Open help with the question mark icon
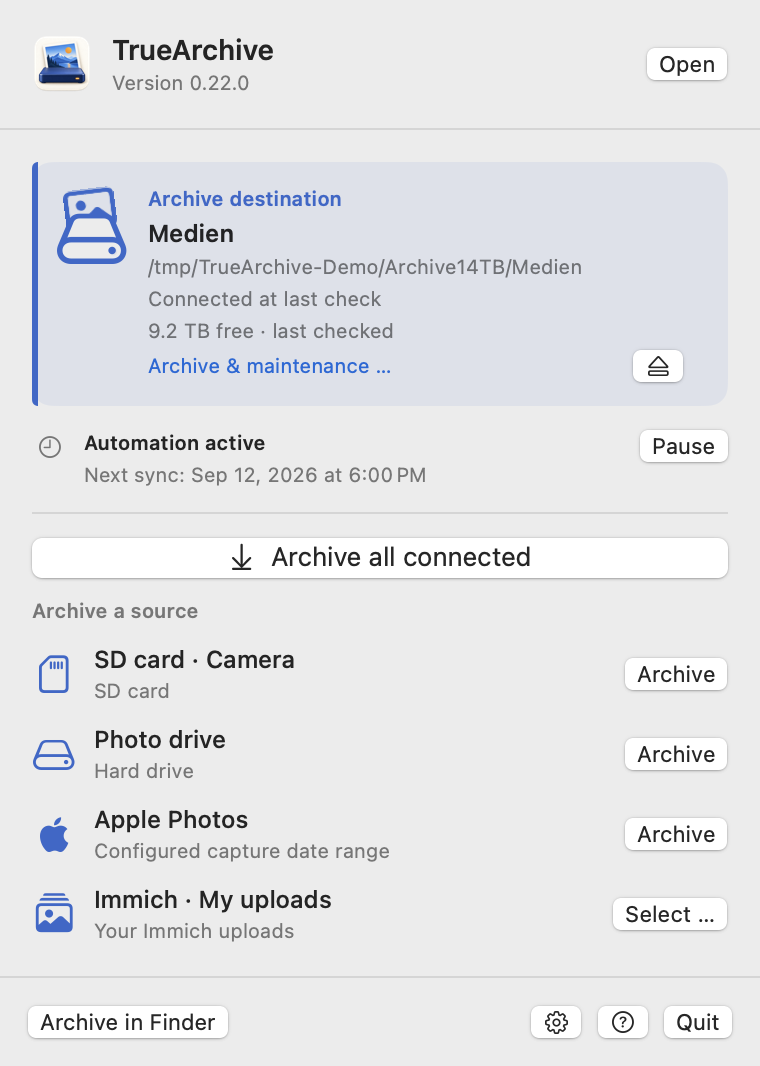Screen dimensions: 760x1066 click(623, 1022)
